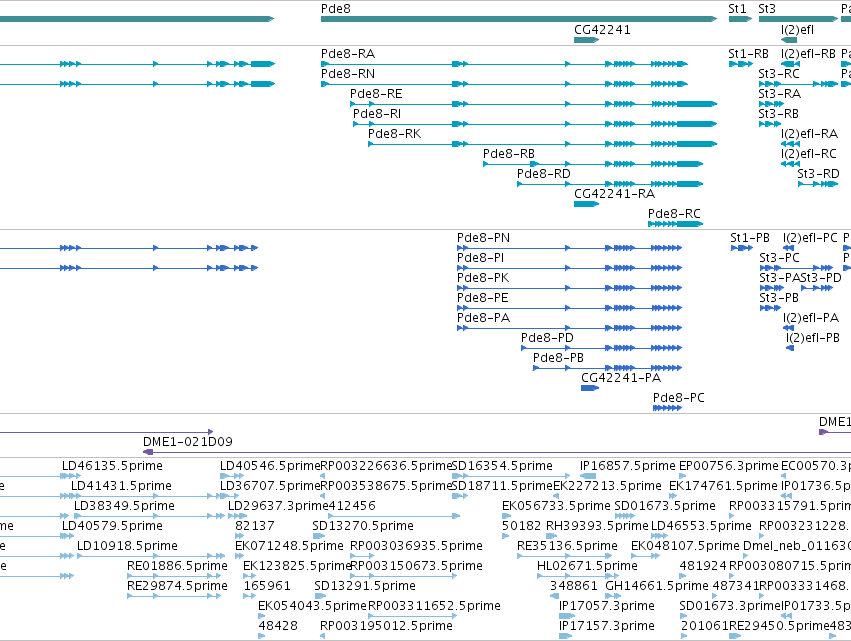This screenshot has height=641, width=851.
Task: Select the CG42241-RA transcript label
Action: point(614,194)
